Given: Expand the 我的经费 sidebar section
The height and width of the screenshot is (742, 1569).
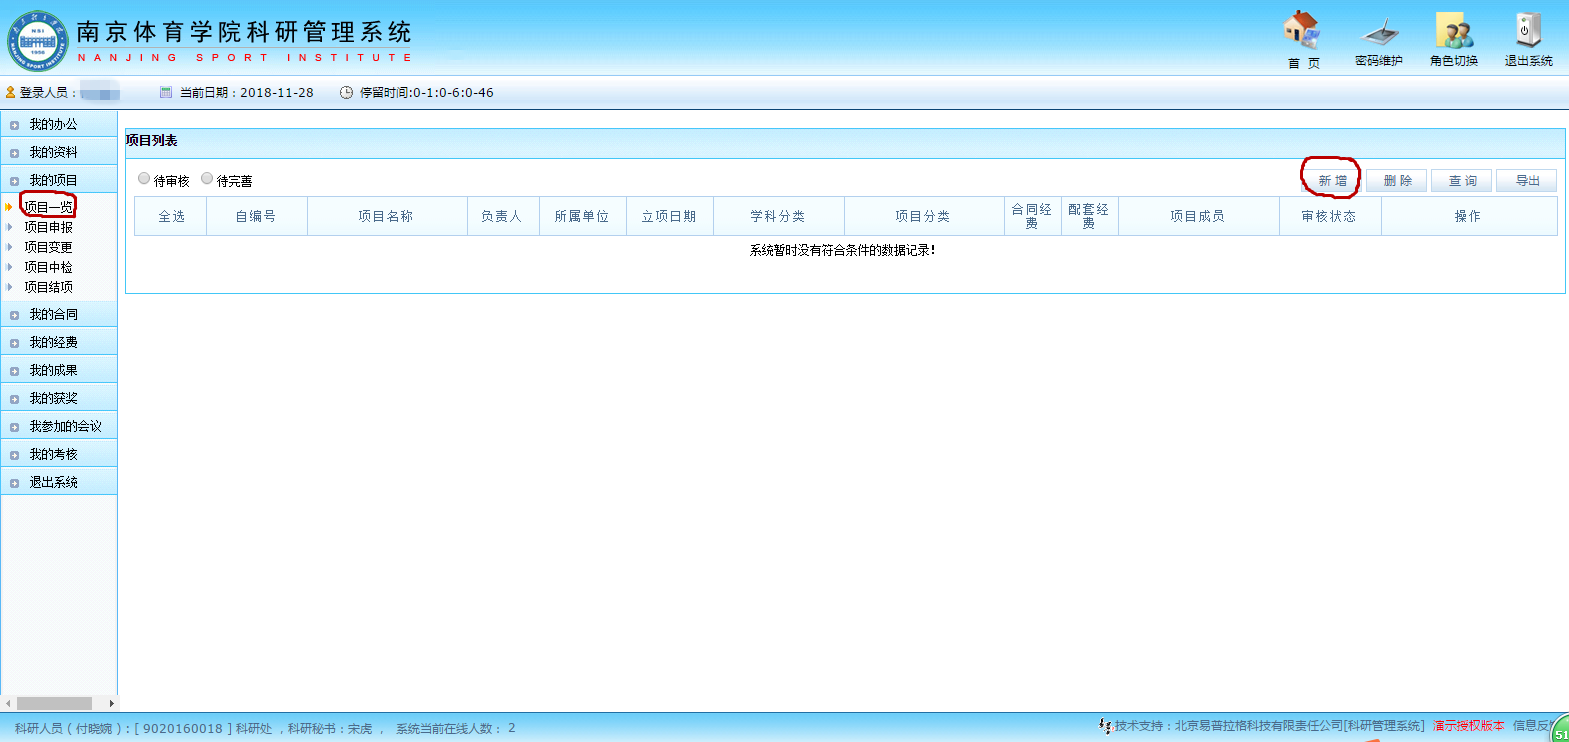Looking at the screenshot, I should (53, 342).
